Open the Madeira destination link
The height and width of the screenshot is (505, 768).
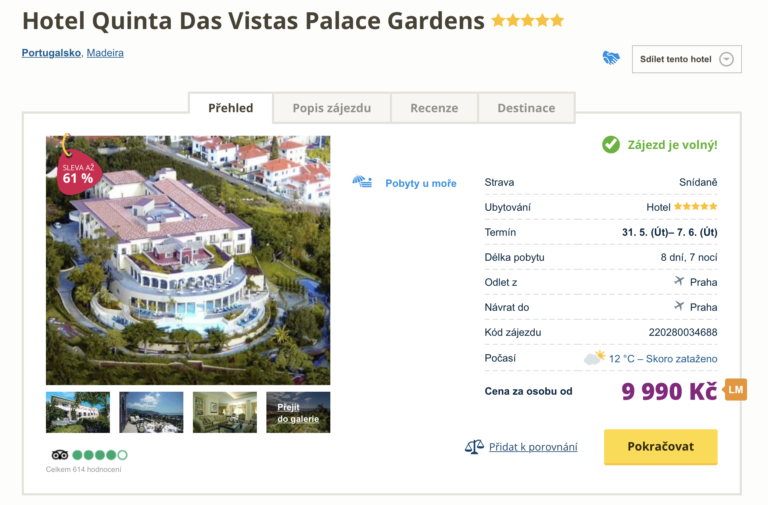(x=105, y=53)
